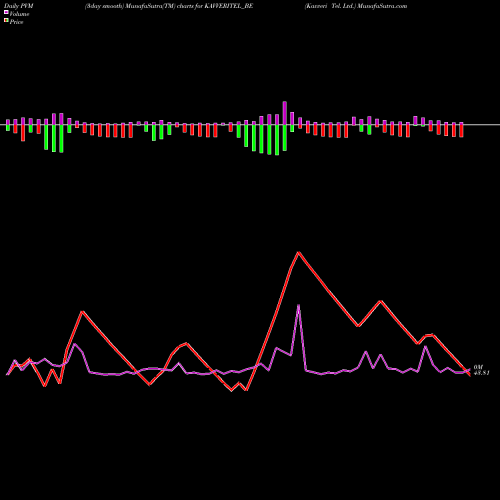
Task: Click the Price legend color swatch
Action: pos(6,20)
